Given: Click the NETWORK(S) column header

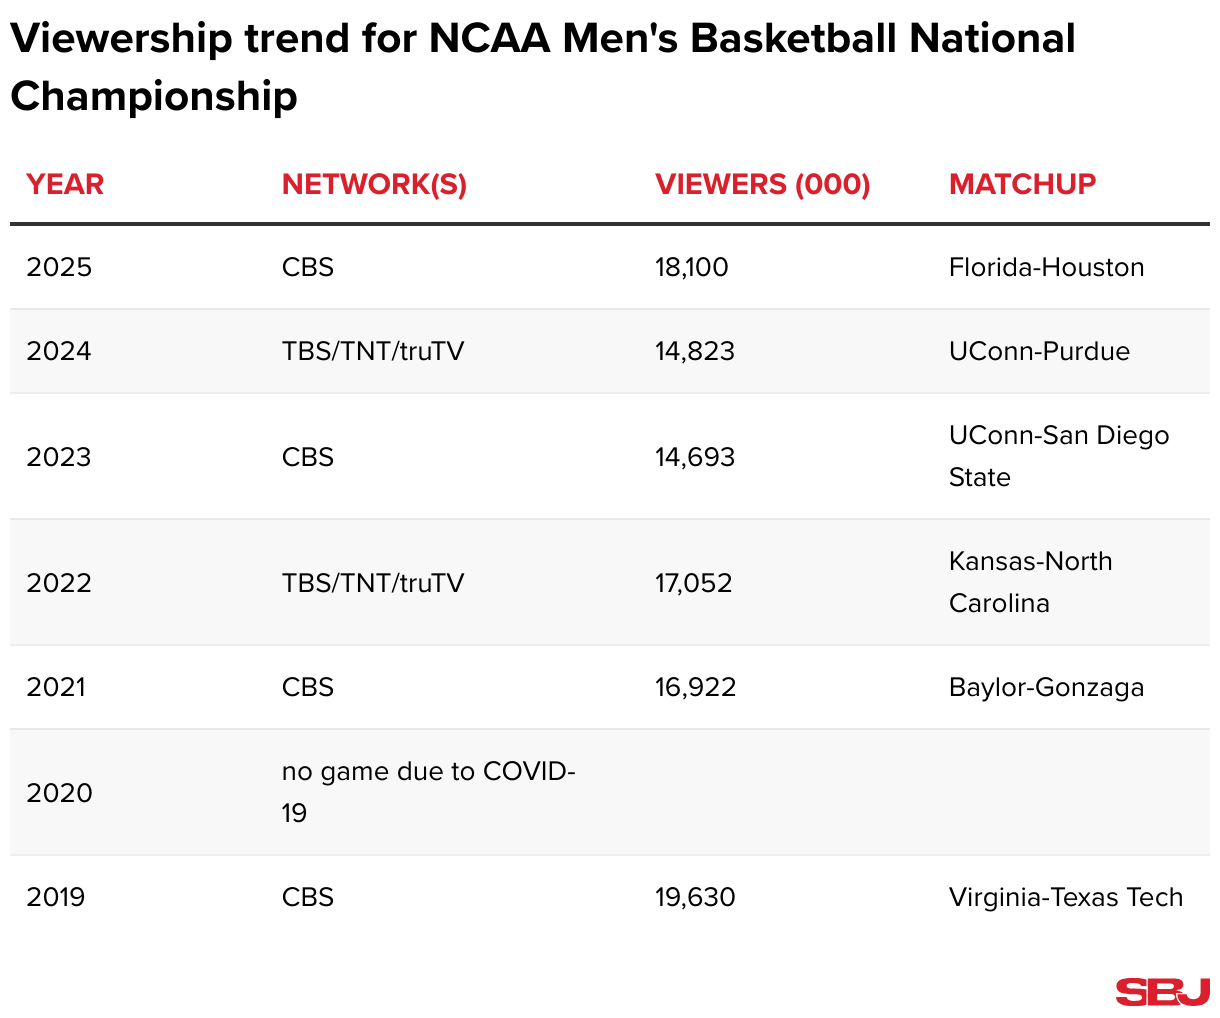Looking at the screenshot, I should [374, 184].
